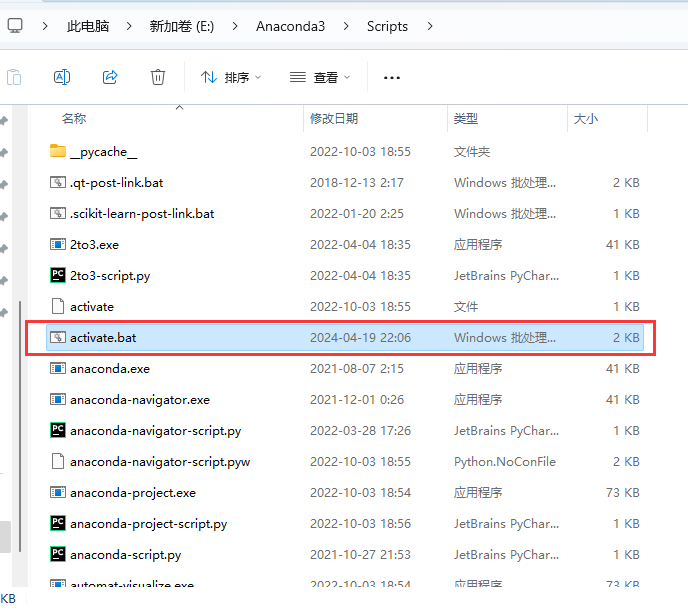Screen dimensions: 688x608
Task: Select the 2to3-script.py file name
Action: tap(110, 275)
